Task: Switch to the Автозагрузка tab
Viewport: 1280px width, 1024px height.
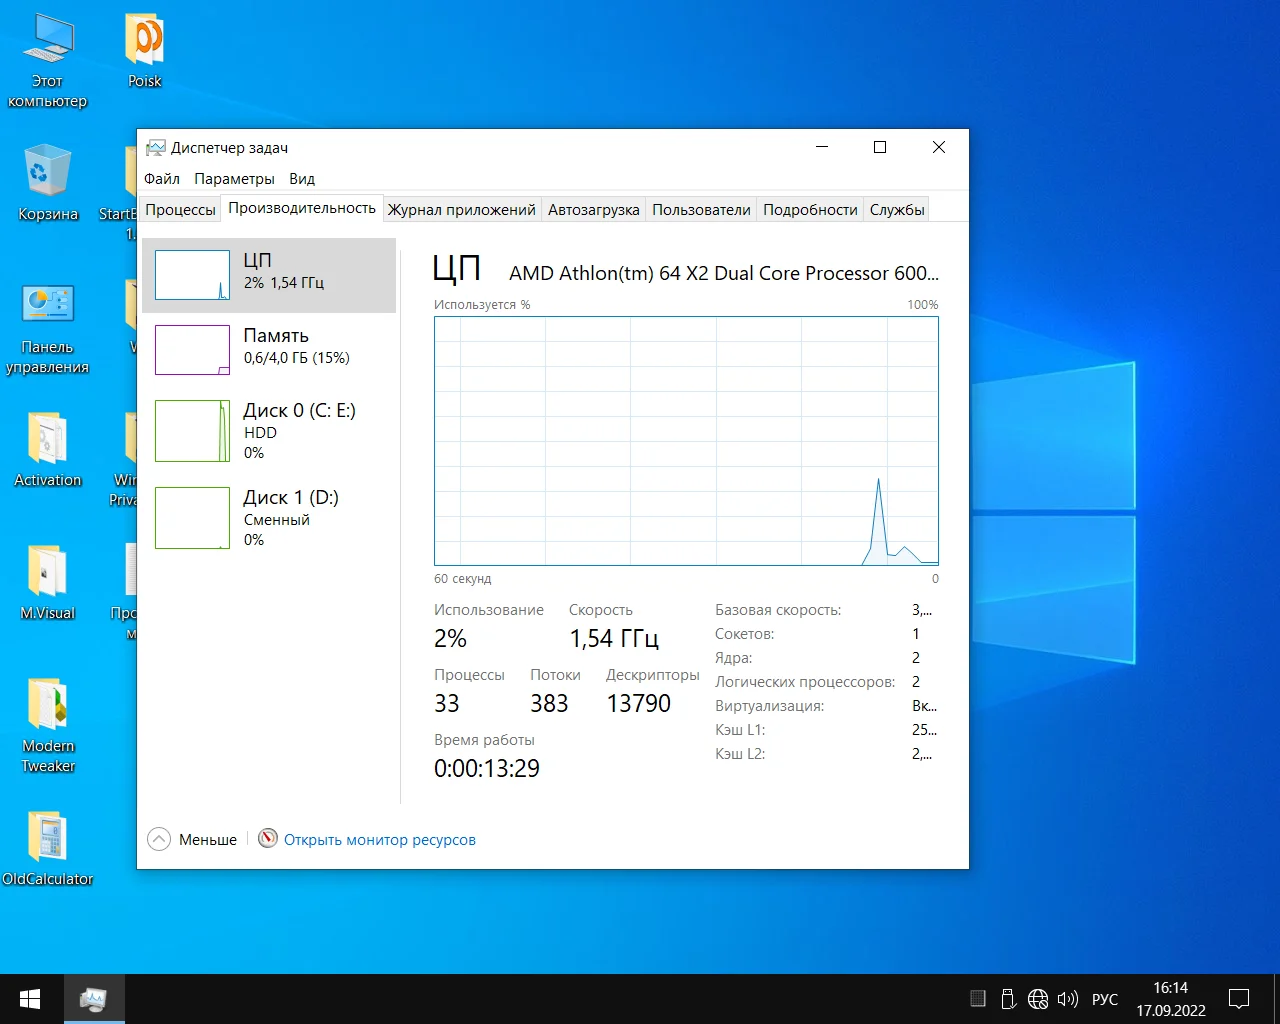Action: tap(593, 210)
